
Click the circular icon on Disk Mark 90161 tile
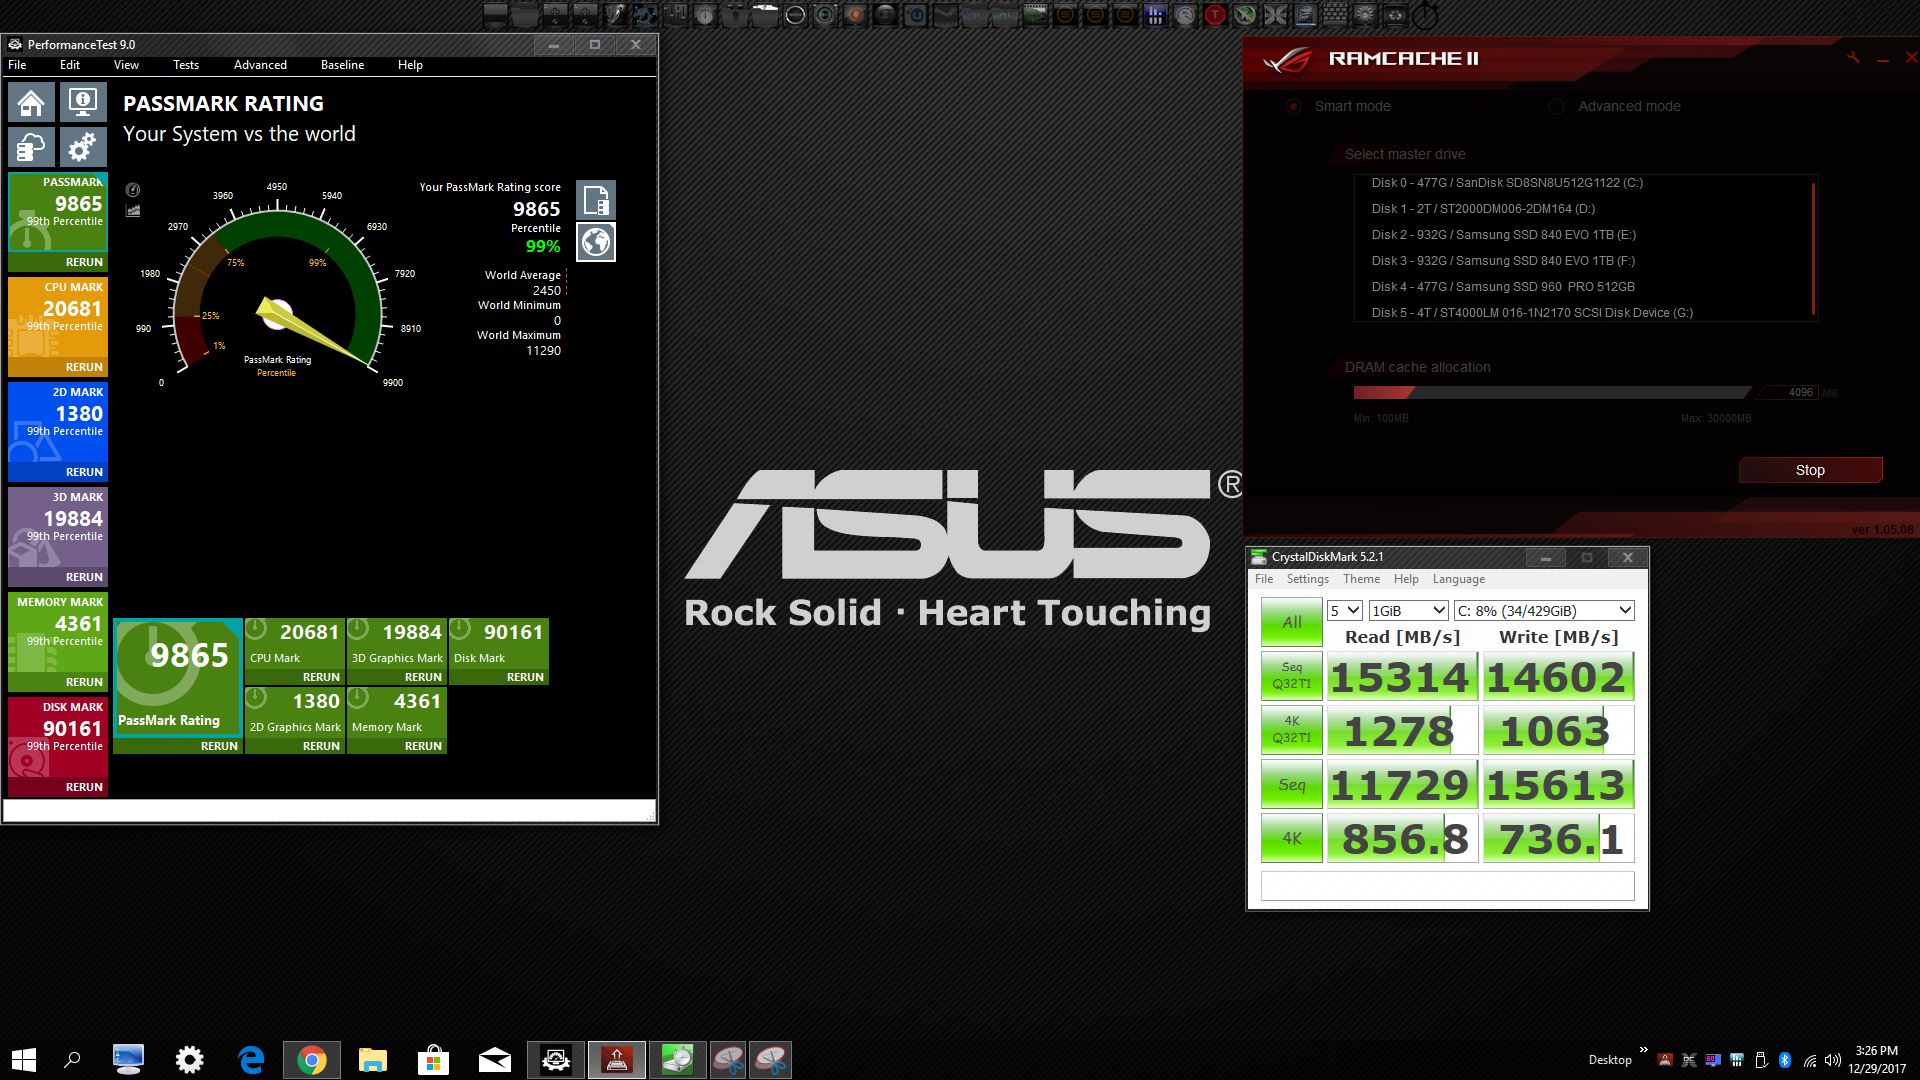460,630
